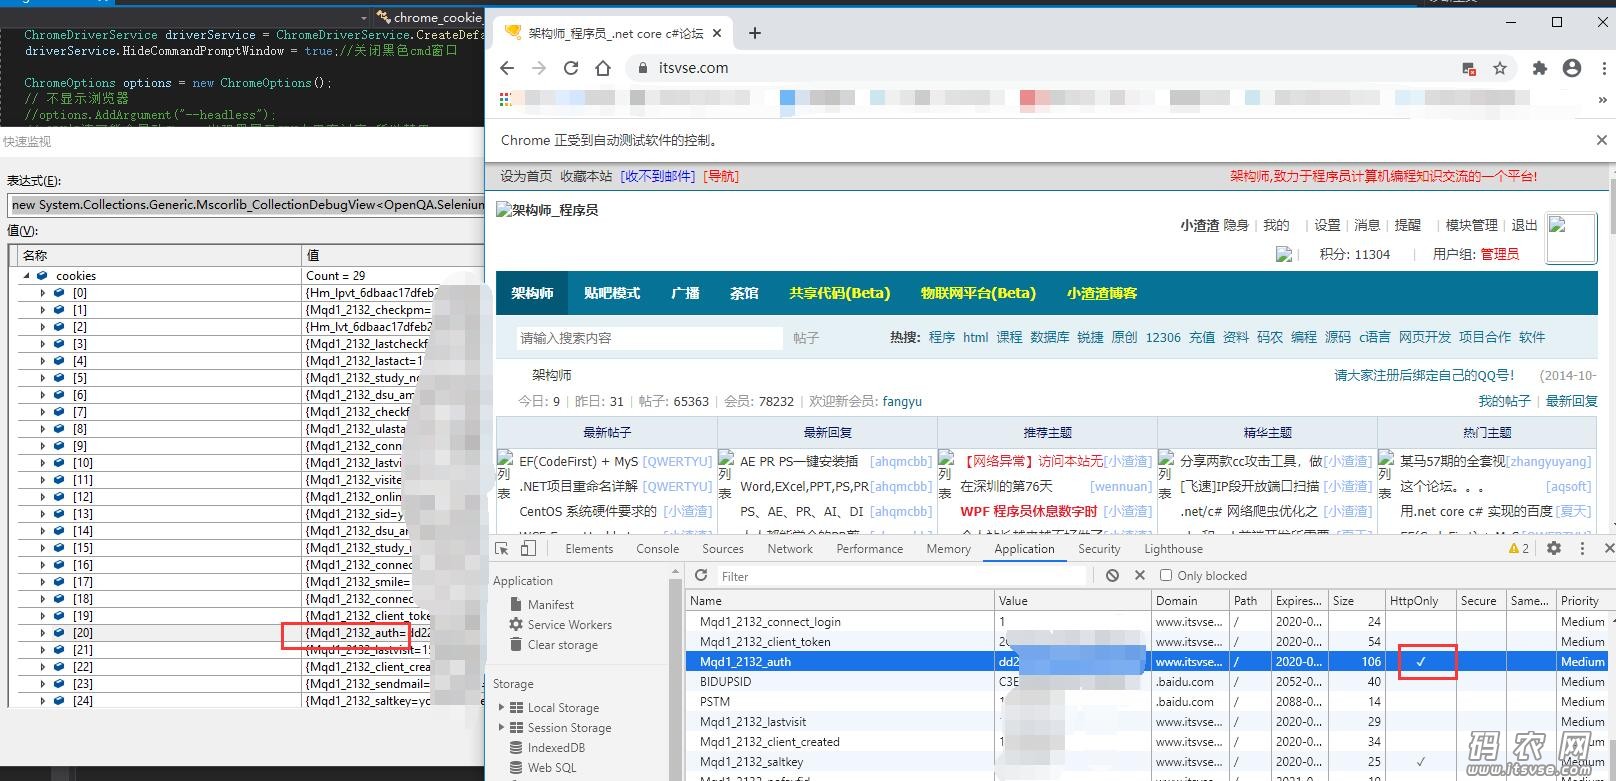Switch to the Security DevTools tab
The image size is (1616, 781).
pyautogui.click(x=1099, y=548)
